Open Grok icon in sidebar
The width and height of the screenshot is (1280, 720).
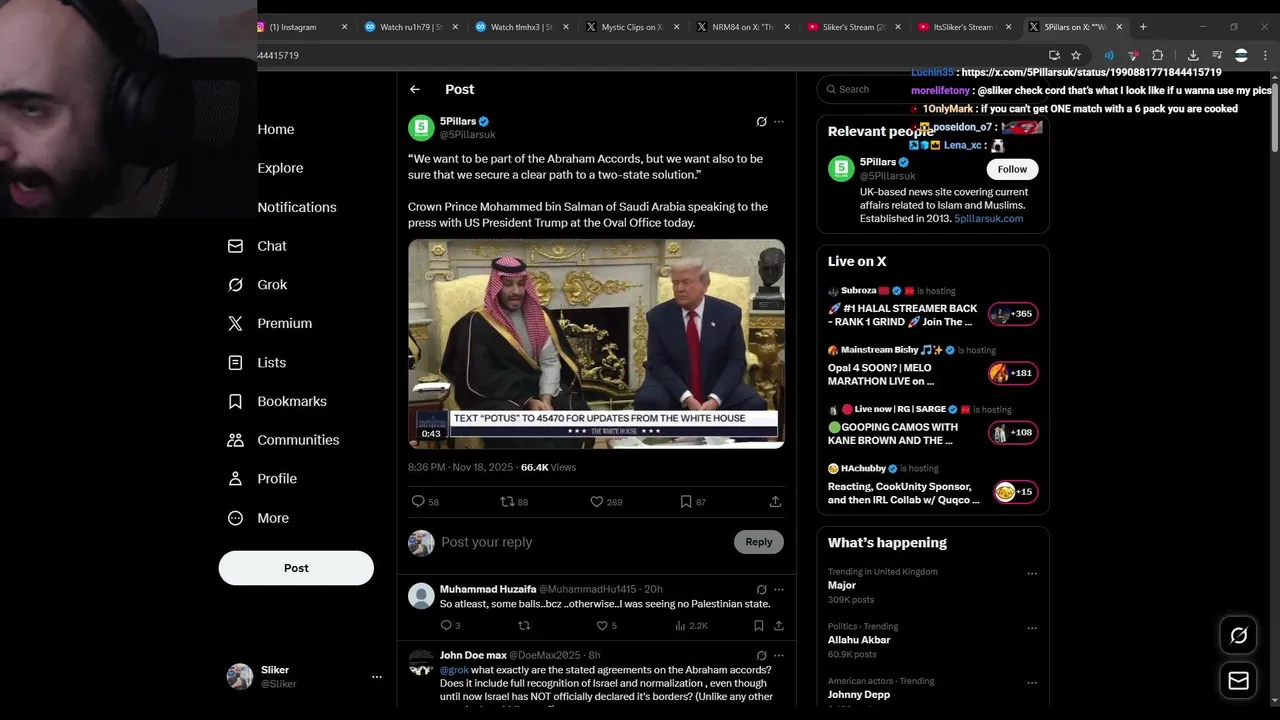click(x=235, y=285)
